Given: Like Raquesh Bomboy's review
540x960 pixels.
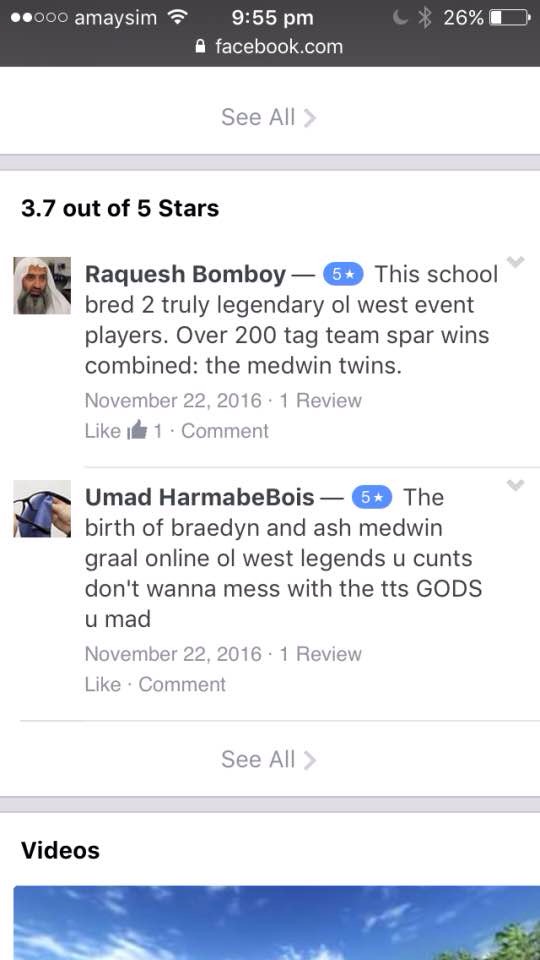Looking at the screenshot, I should 103,431.
